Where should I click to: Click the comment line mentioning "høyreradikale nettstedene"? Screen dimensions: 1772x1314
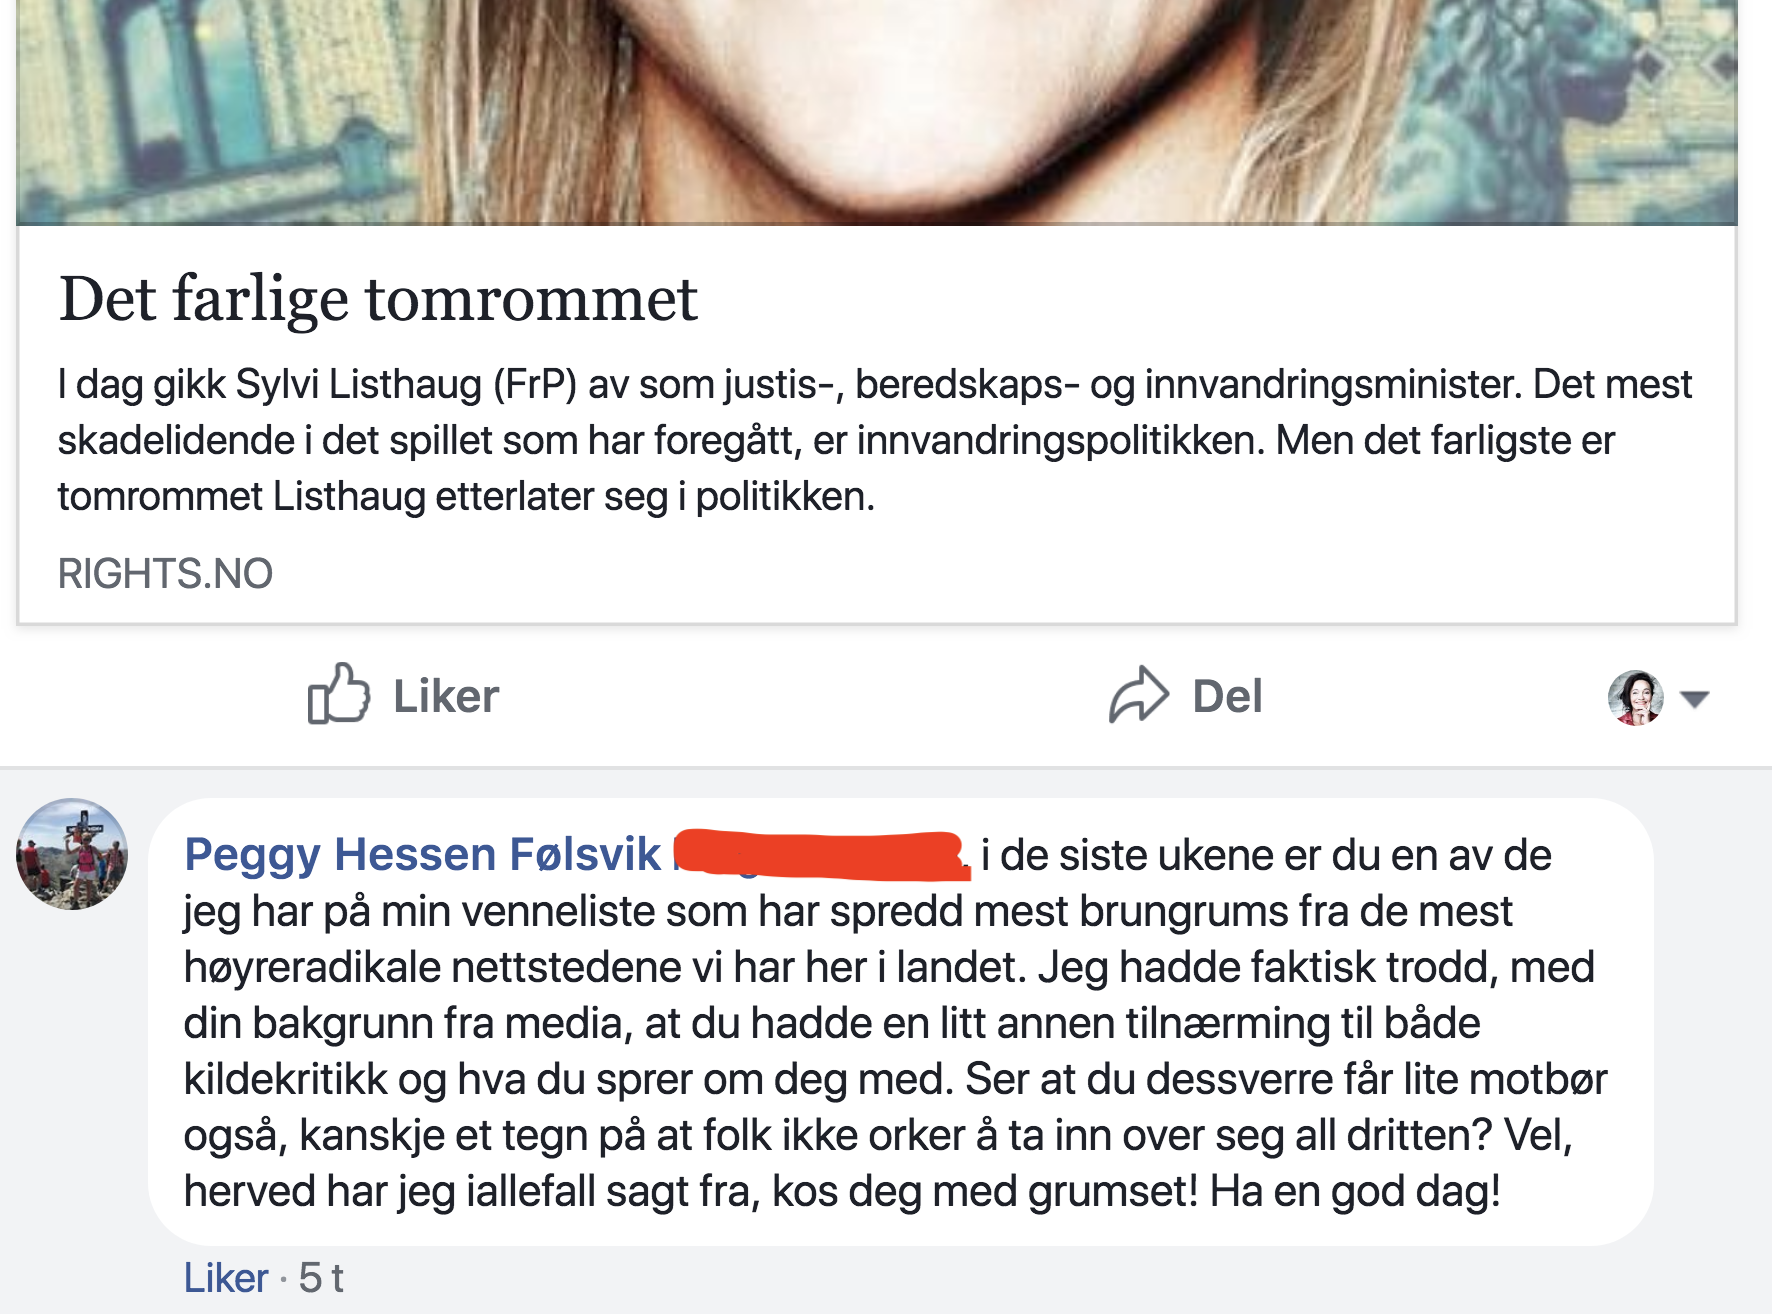[888, 968]
